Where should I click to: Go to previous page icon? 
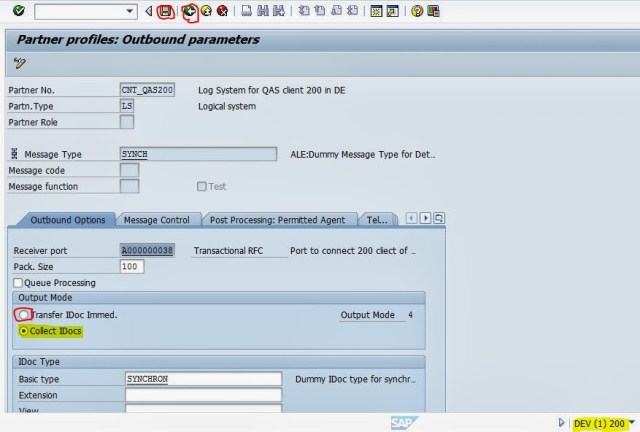(320, 11)
